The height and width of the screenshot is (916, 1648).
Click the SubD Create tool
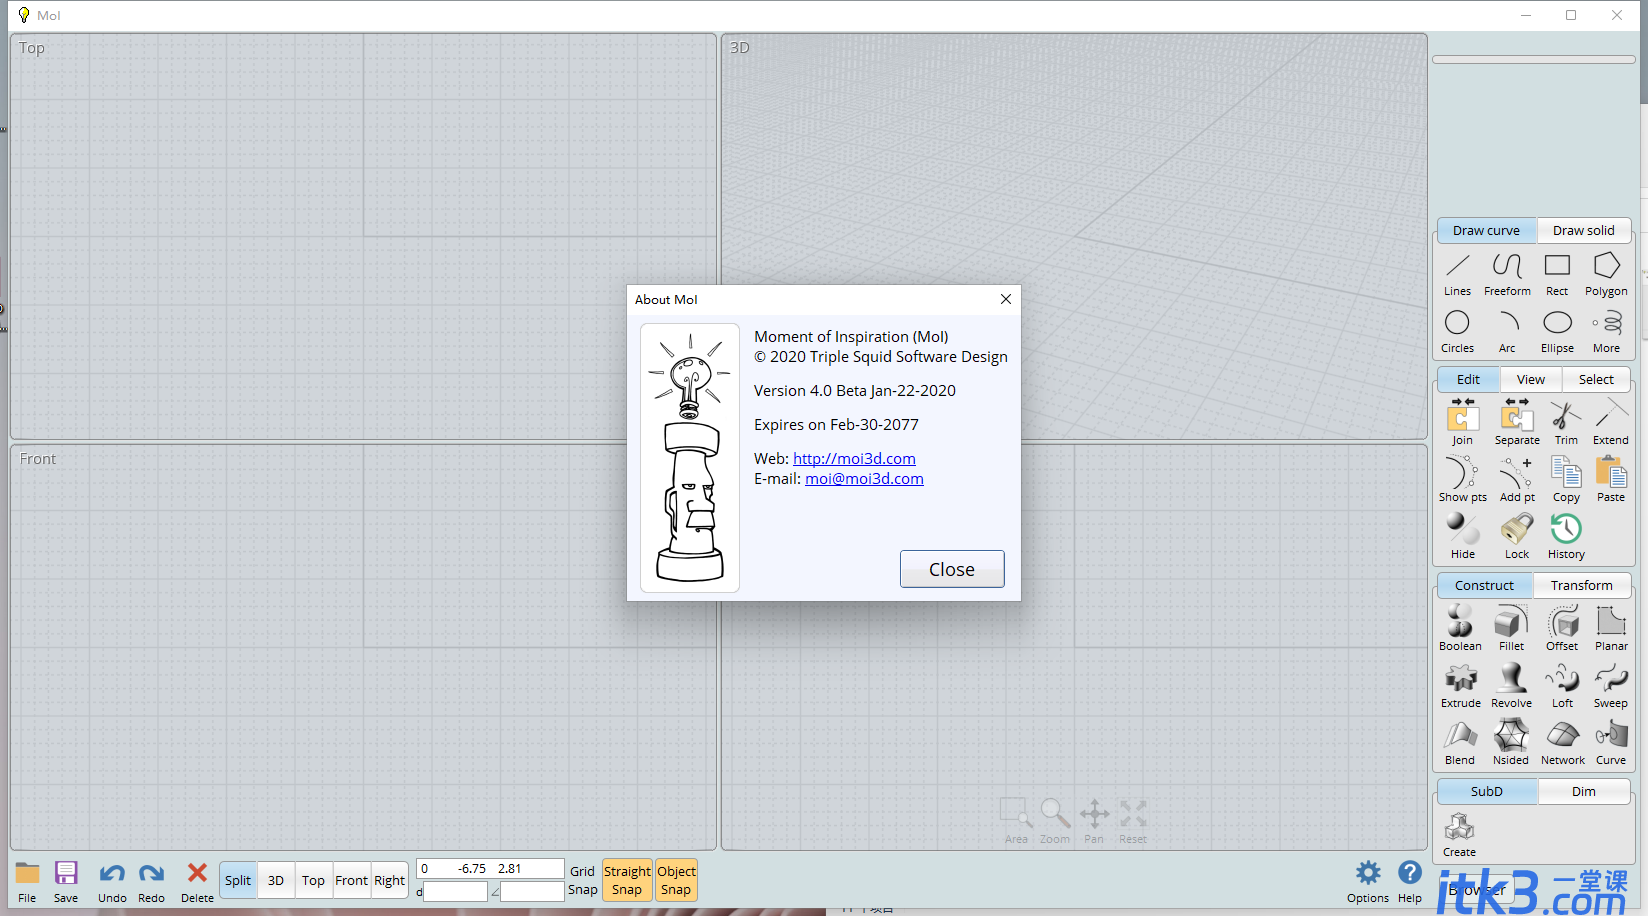[1459, 834]
